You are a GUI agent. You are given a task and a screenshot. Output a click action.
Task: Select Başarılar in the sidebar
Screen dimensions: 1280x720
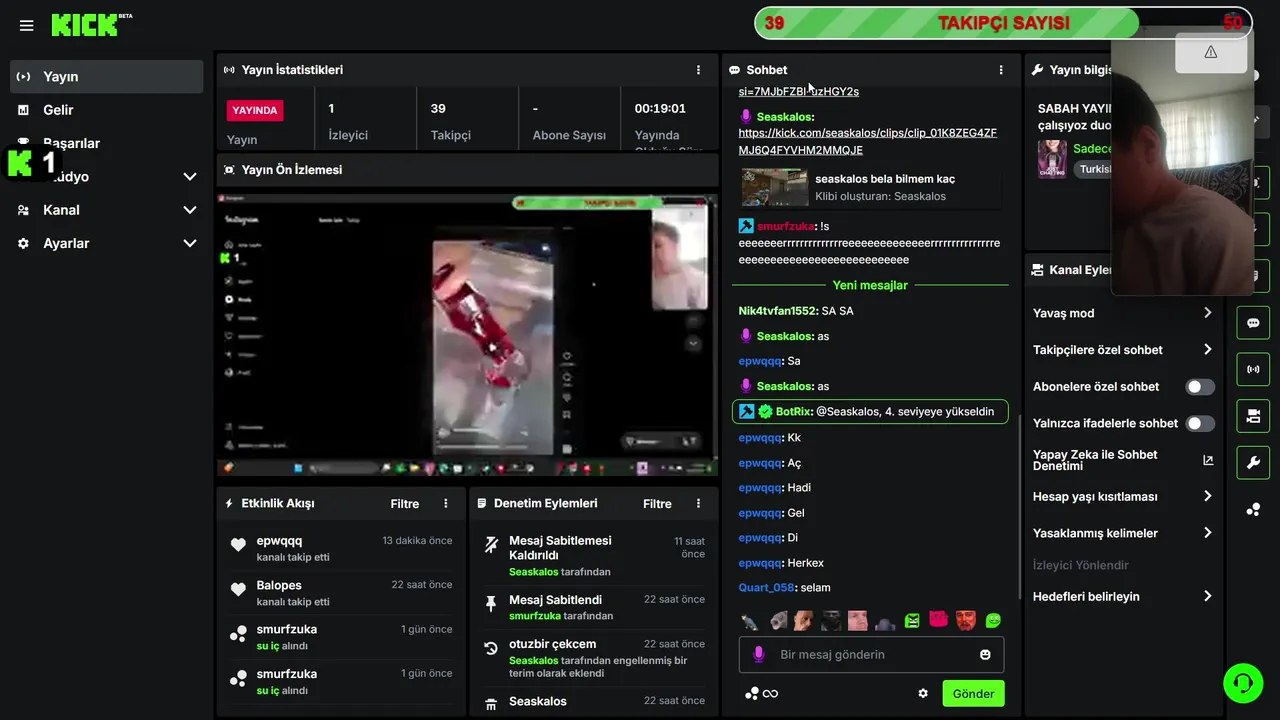coord(107,143)
